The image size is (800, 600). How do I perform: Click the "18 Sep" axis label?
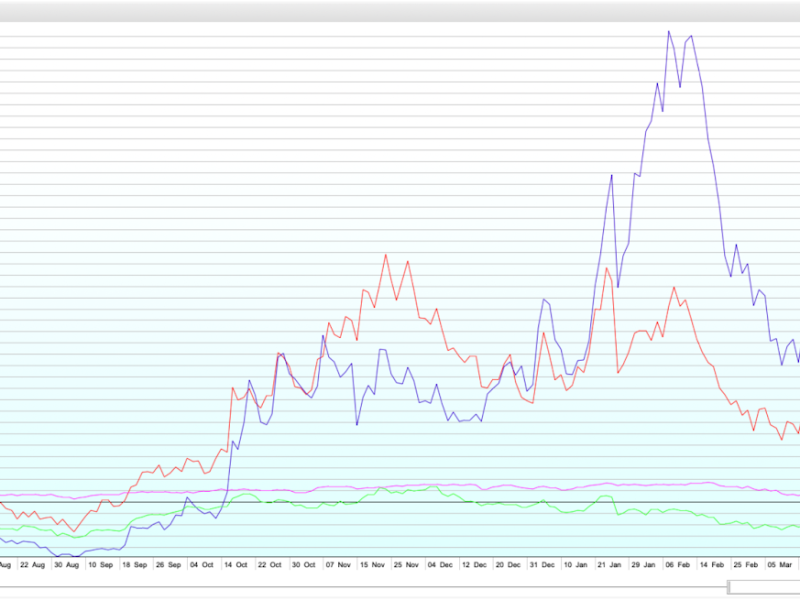135,565
